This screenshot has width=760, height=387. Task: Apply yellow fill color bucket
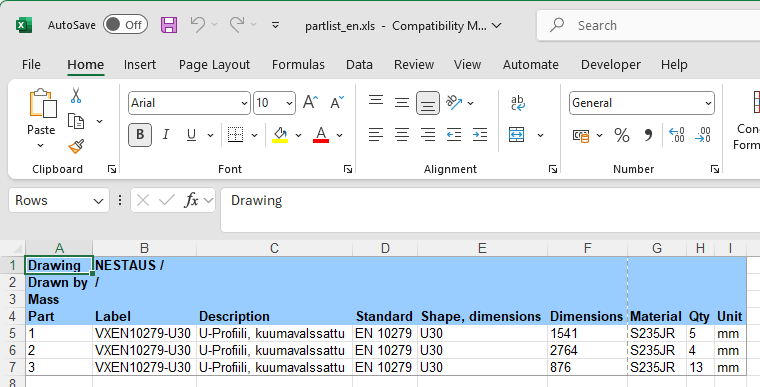(x=280, y=135)
